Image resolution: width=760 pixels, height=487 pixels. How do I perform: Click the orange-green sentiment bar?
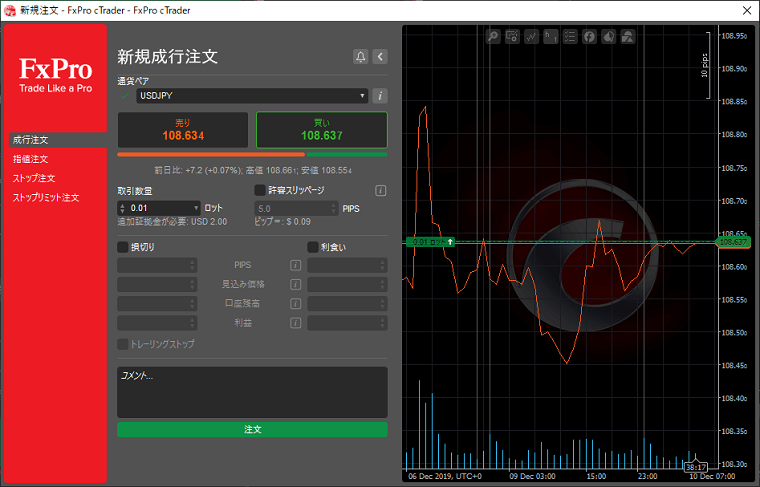[252, 155]
